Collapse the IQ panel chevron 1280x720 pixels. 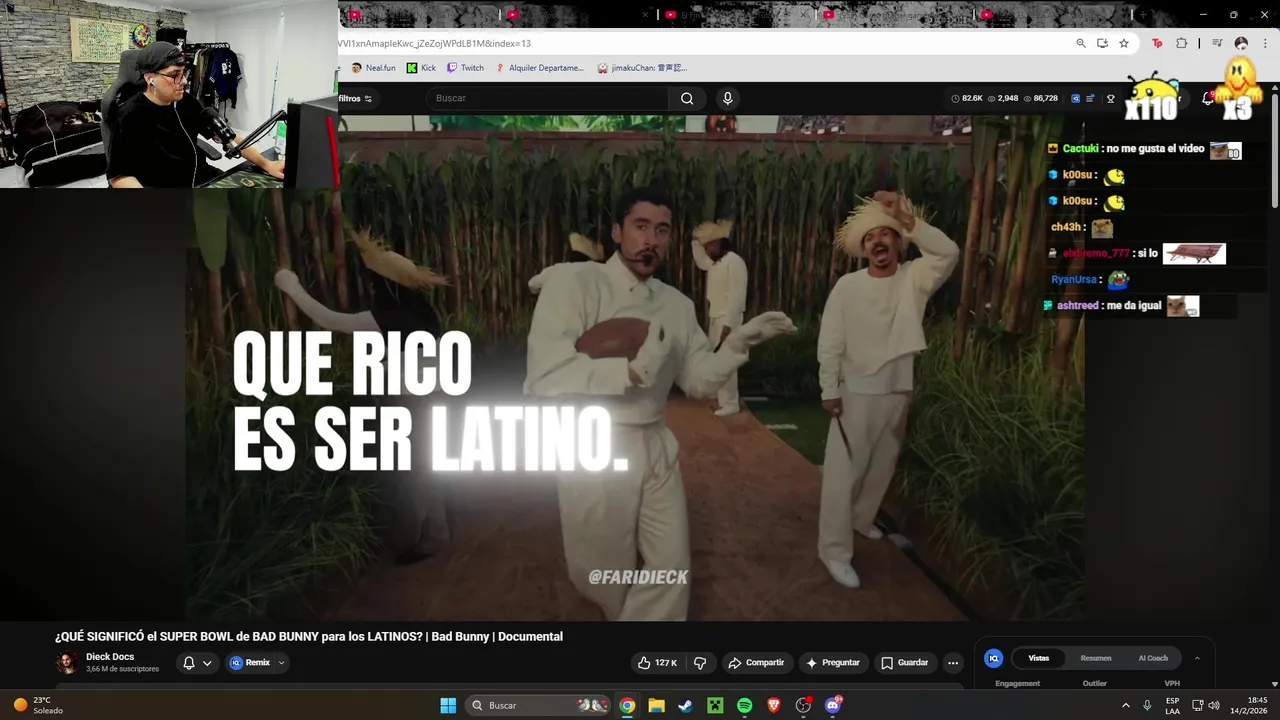coord(1197,658)
